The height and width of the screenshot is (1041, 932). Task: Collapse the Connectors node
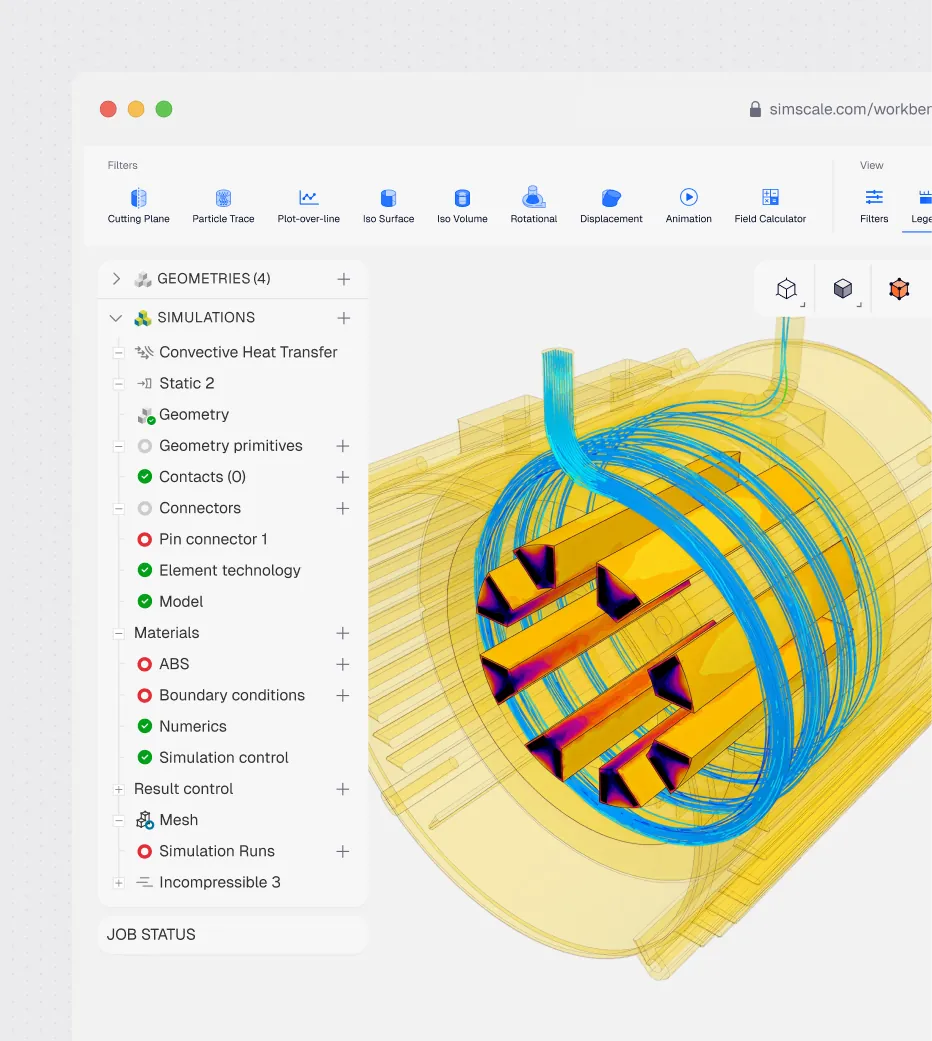tap(118, 509)
